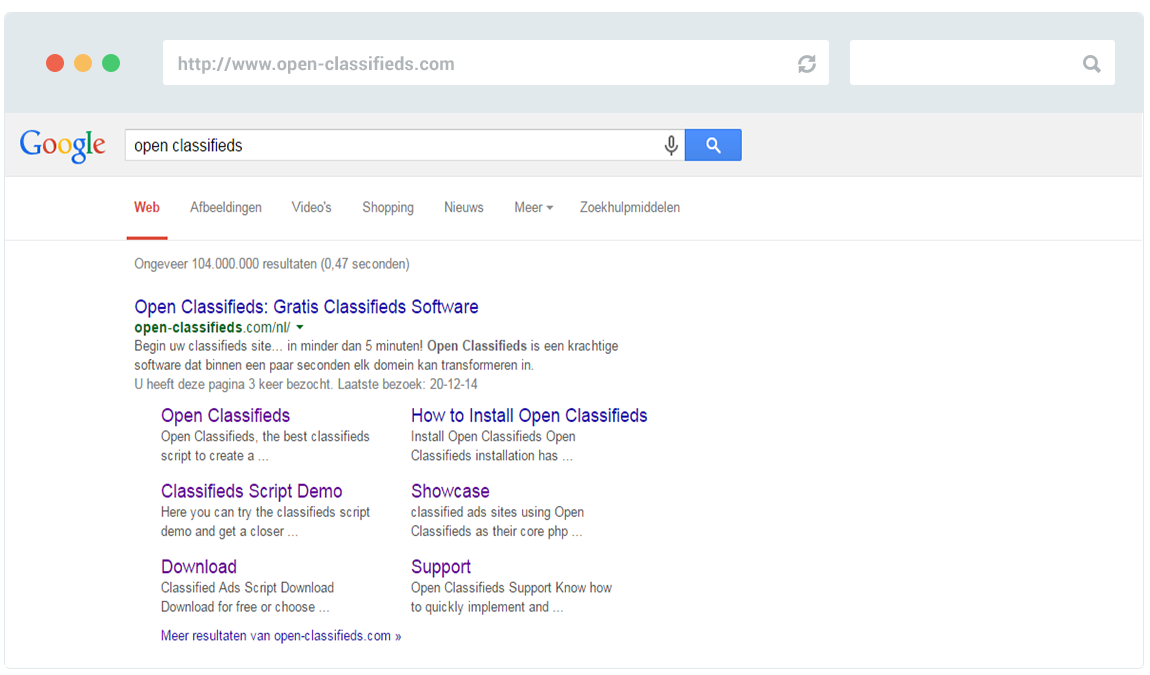Open 'How to Install Open Classifieds' sitelink
Screen dimensions: 1150x675
(x=529, y=415)
